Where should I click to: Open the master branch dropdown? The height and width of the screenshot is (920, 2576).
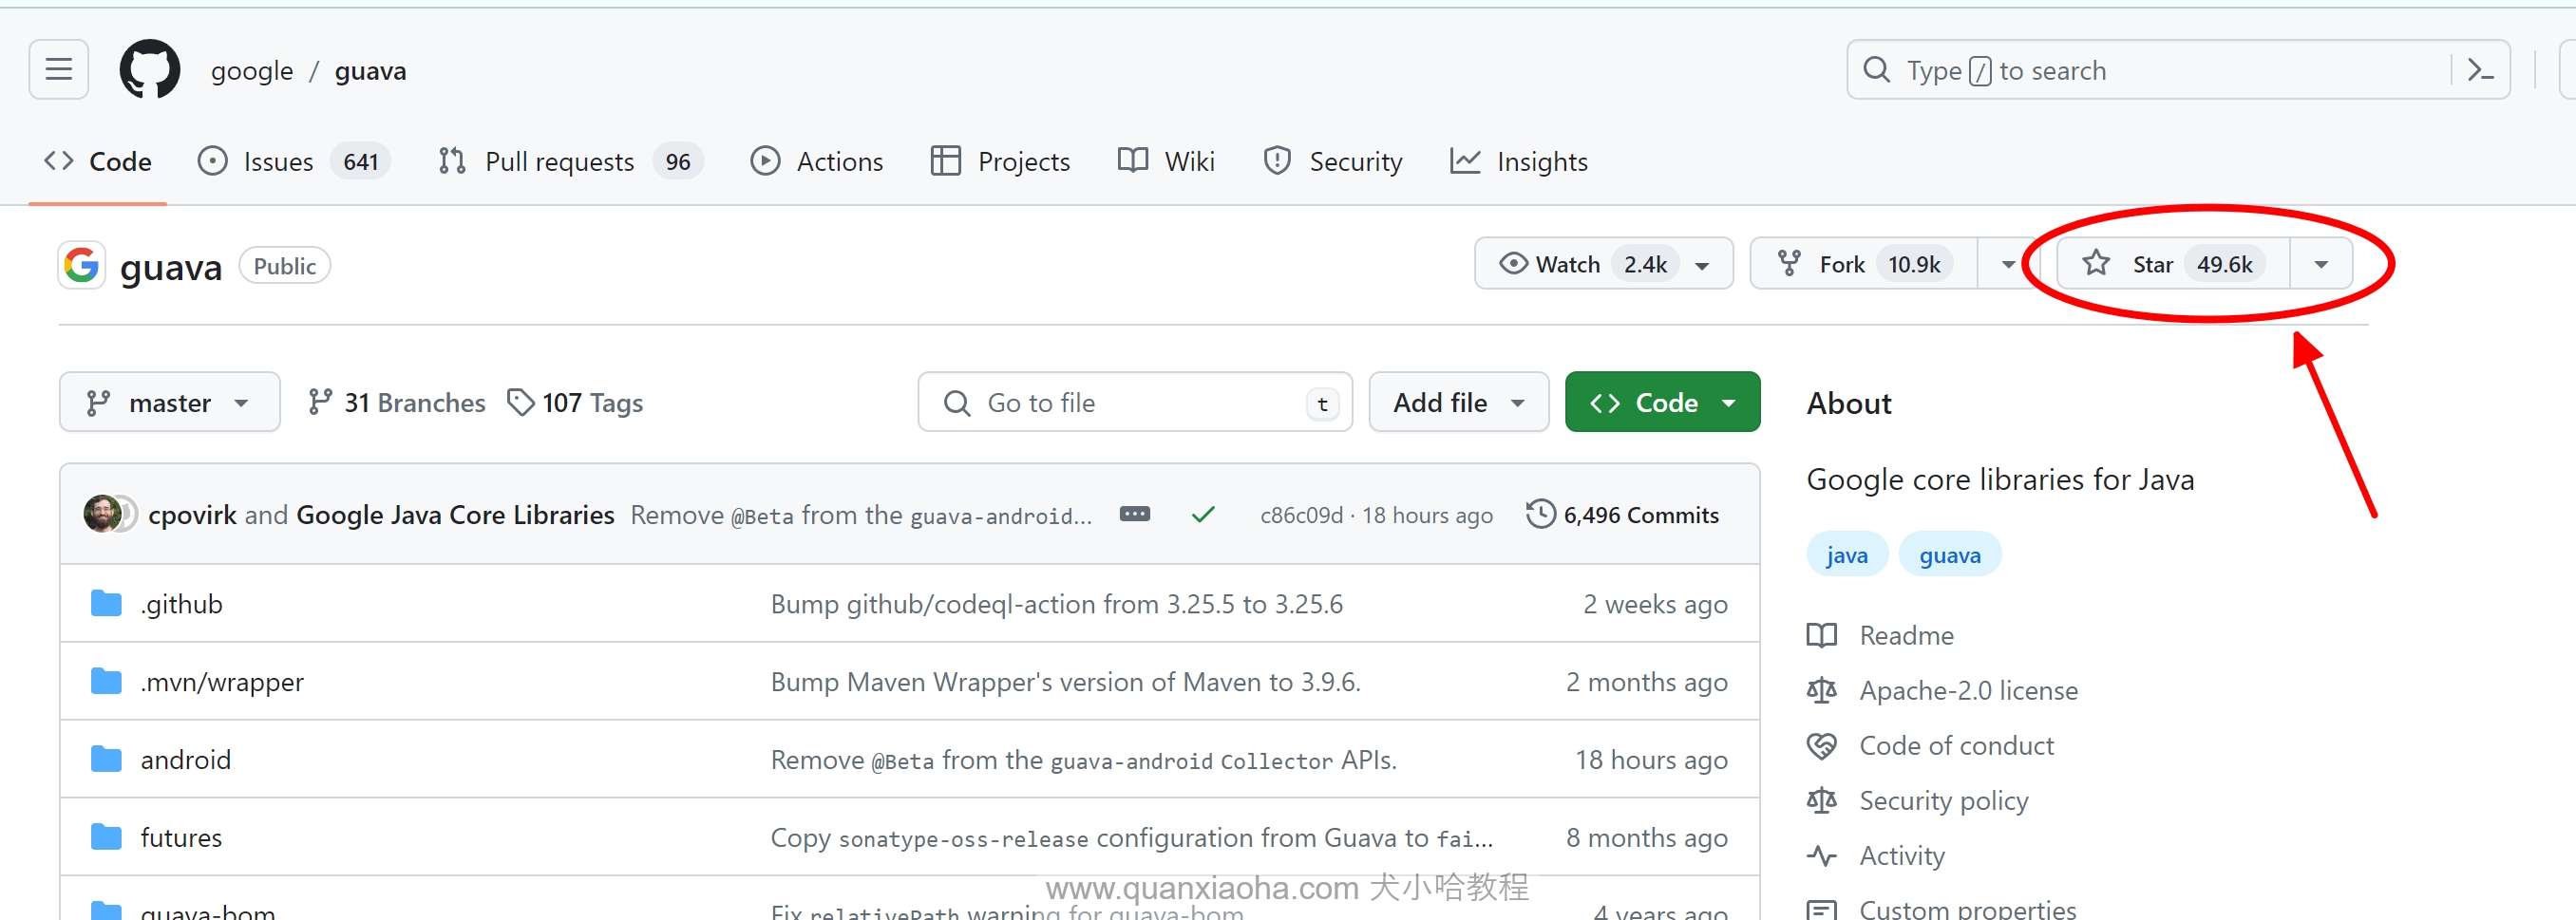pos(169,402)
